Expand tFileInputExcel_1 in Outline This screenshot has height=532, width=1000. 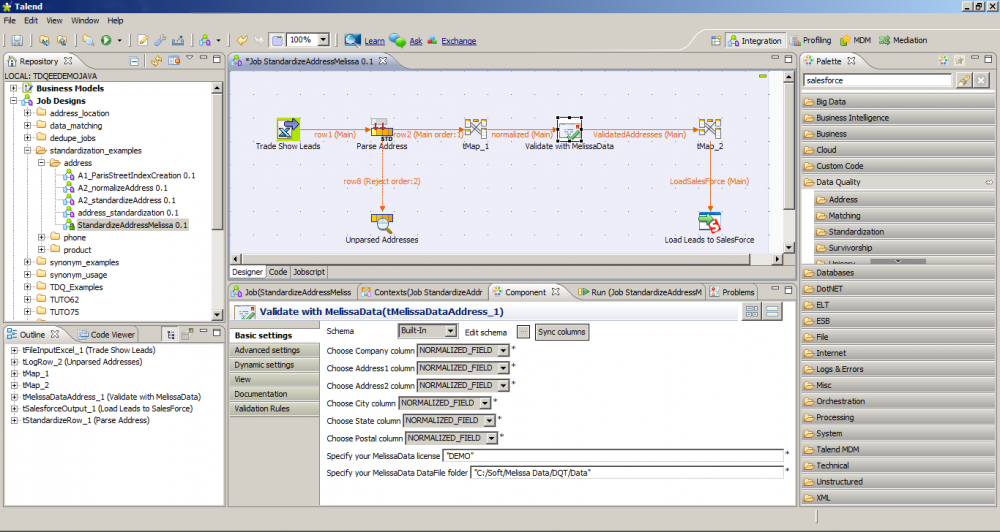[14, 350]
